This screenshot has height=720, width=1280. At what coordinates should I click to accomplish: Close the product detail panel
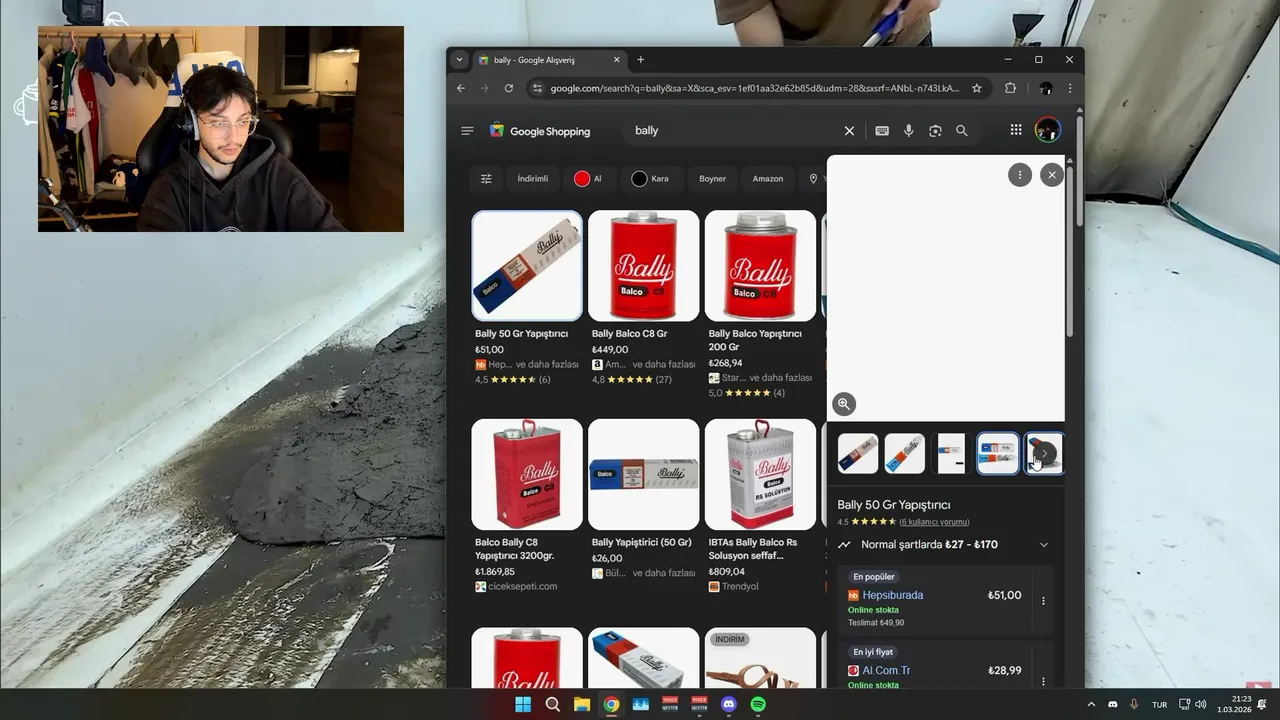pos(1051,175)
